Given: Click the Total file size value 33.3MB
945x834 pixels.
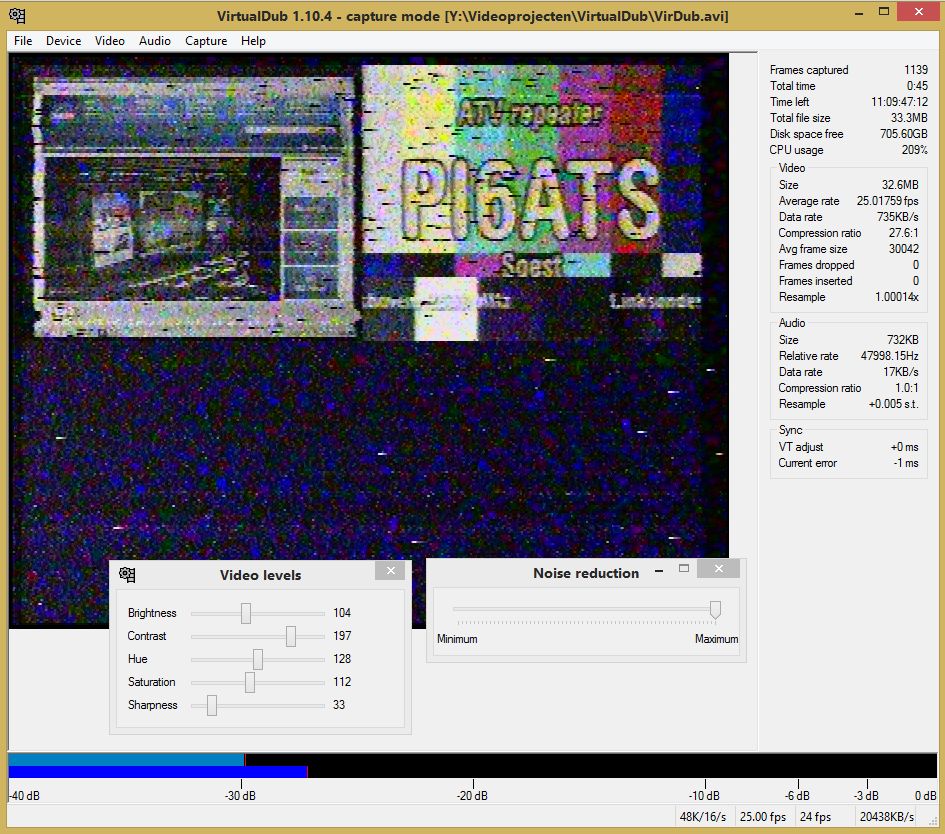Looking at the screenshot, I should coord(909,118).
